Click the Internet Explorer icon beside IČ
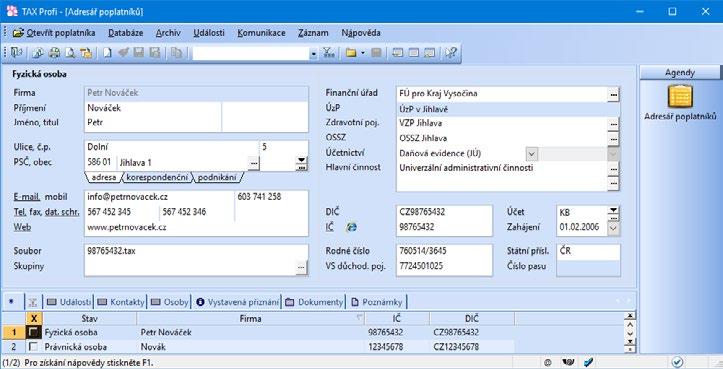The height and width of the screenshot is (369, 723). click(351, 227)
